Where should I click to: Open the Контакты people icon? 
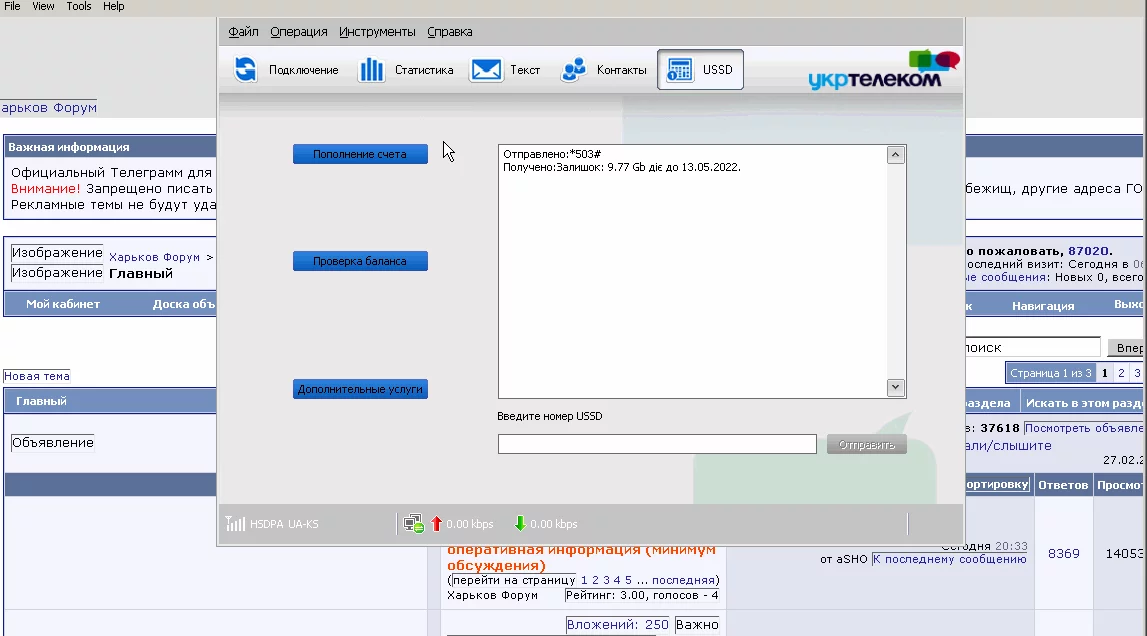pos(574,70)
